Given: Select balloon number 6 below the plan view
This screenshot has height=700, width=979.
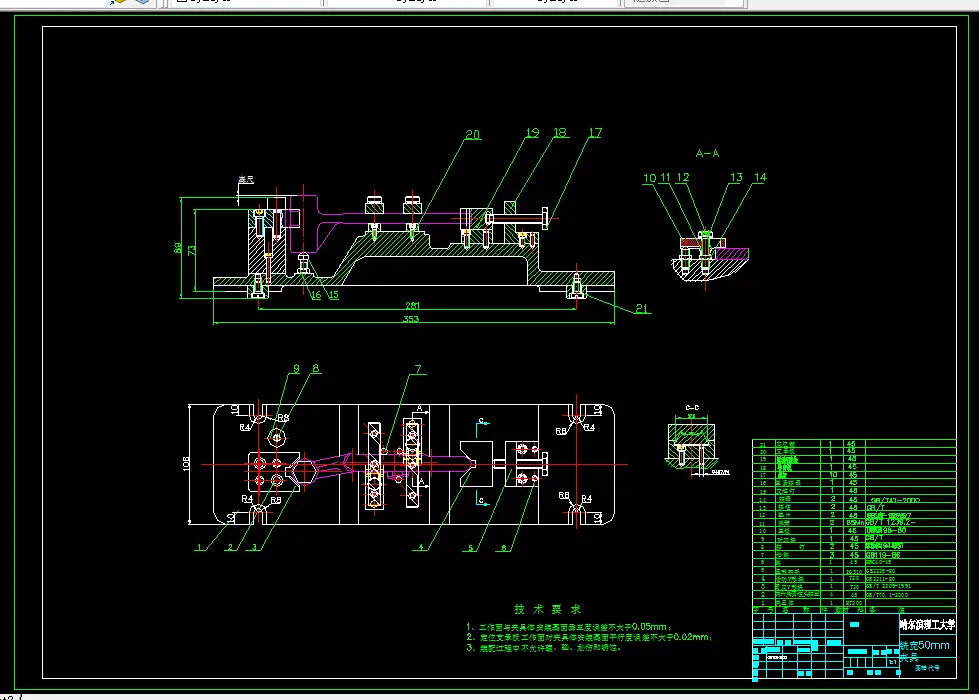Looking at the screenshot, I should pos(504,548).
